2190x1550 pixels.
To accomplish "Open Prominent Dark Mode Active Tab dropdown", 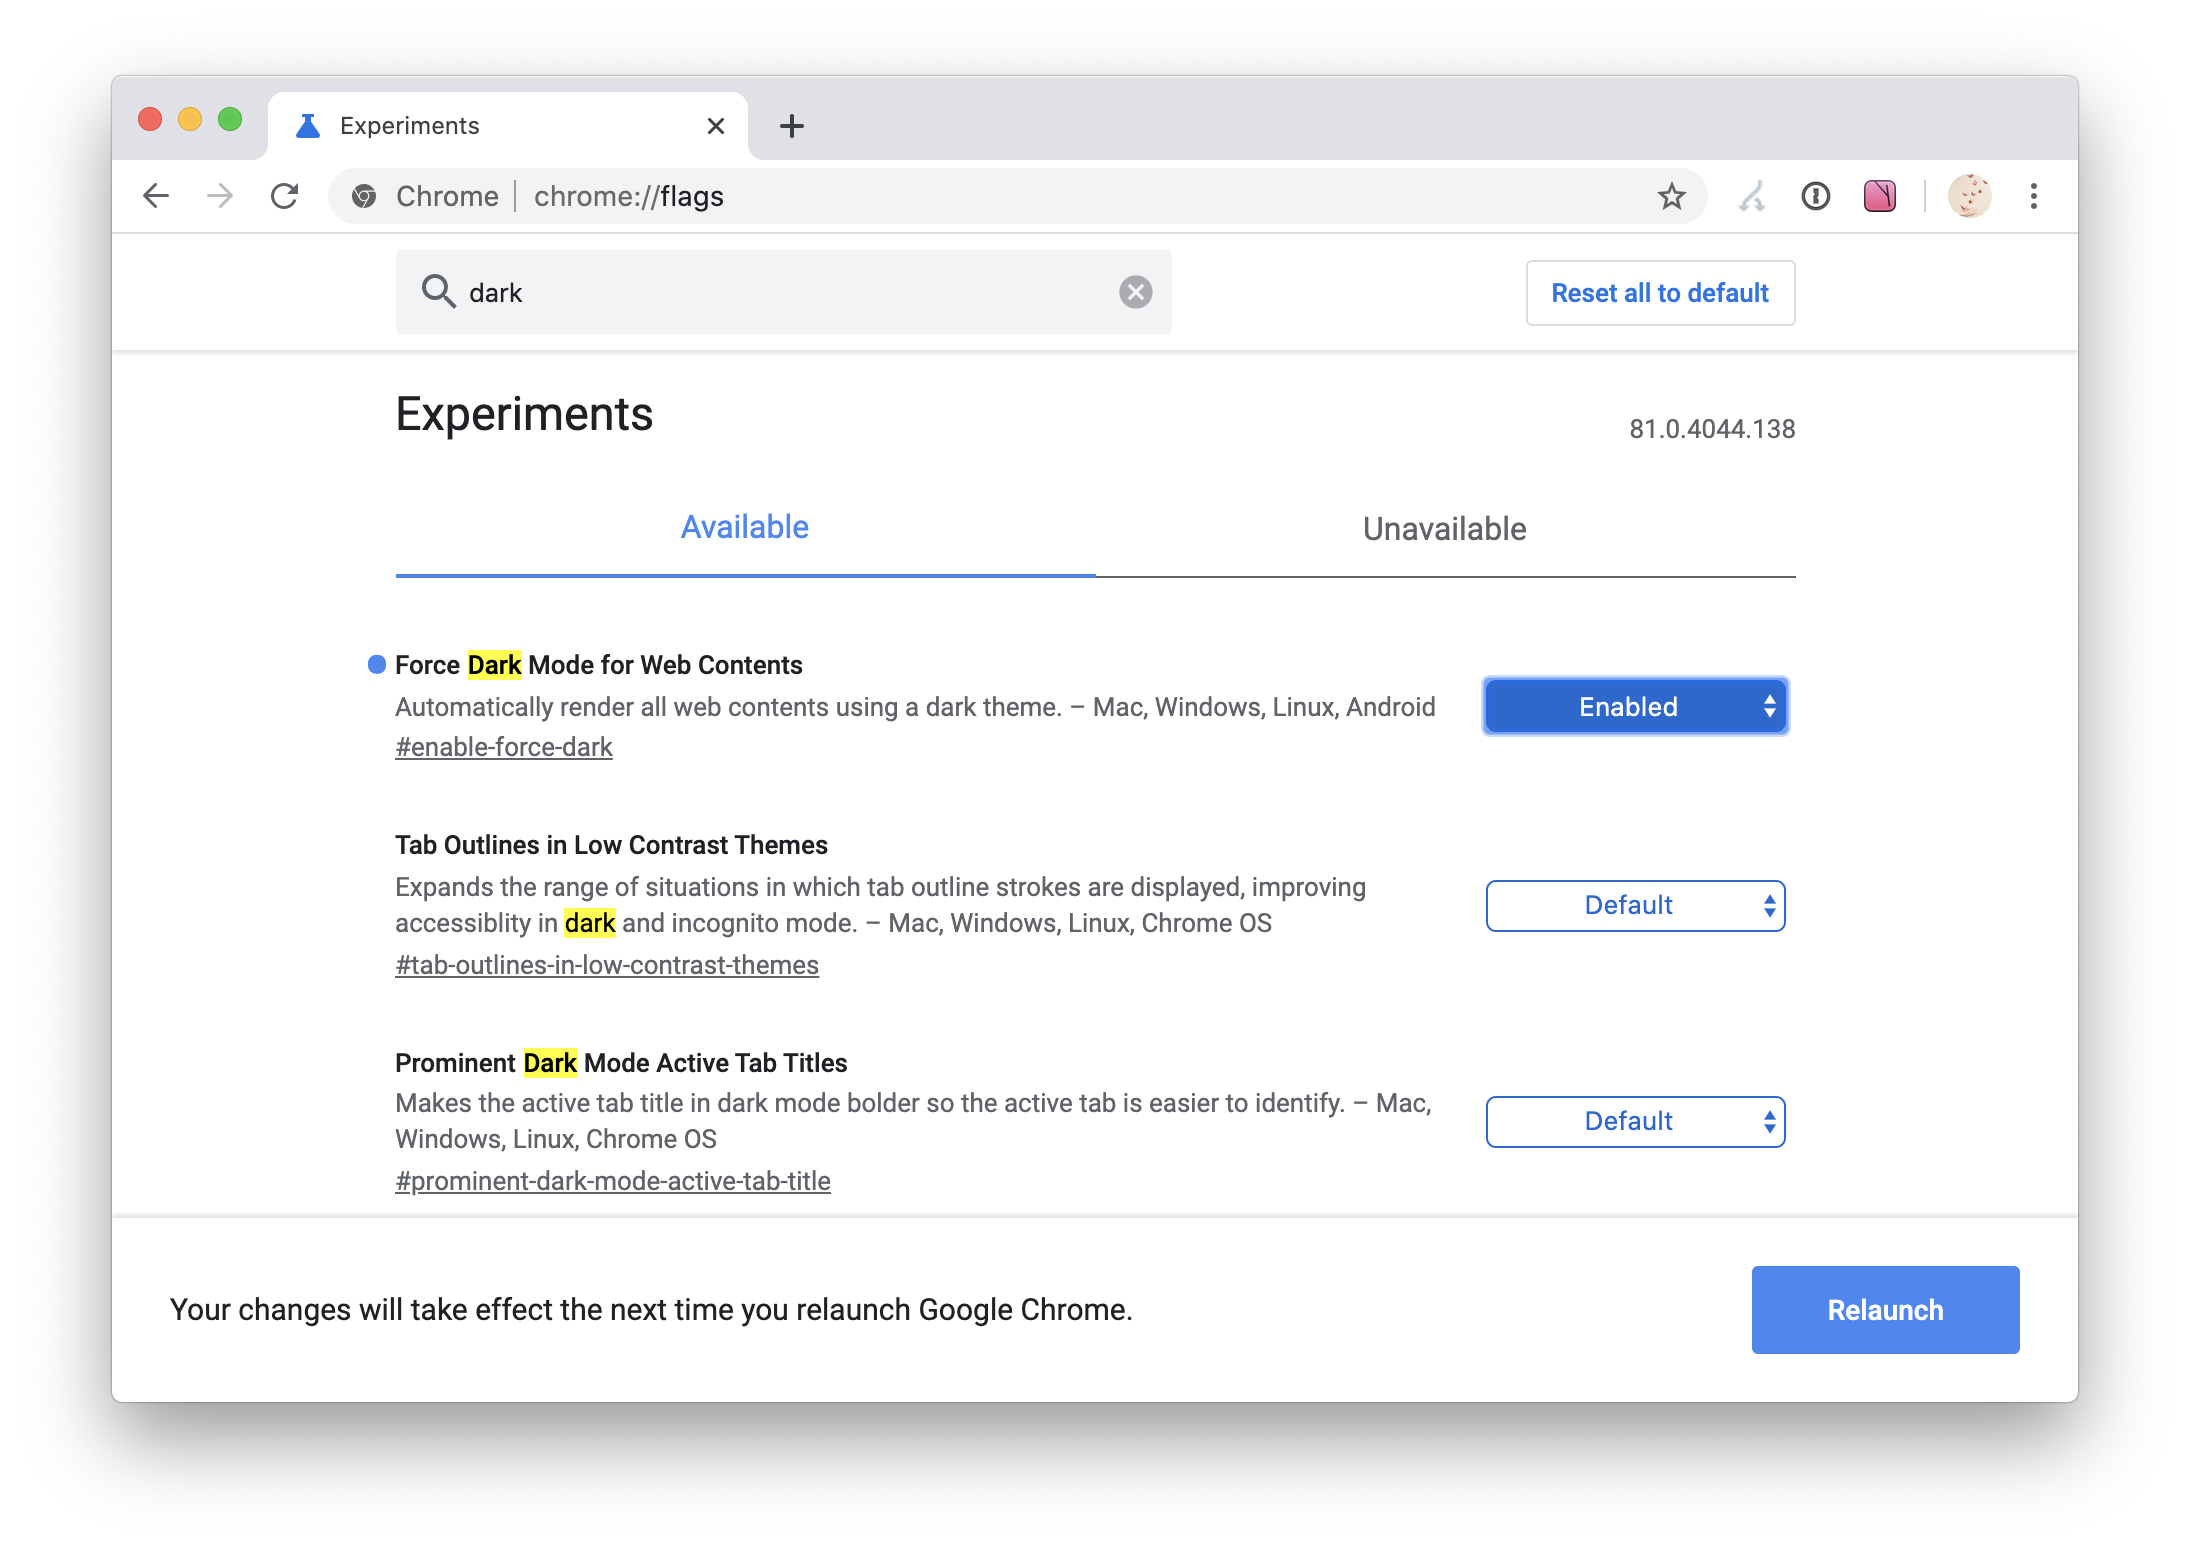I will pyautogui.click(x=1635, y=1121).
